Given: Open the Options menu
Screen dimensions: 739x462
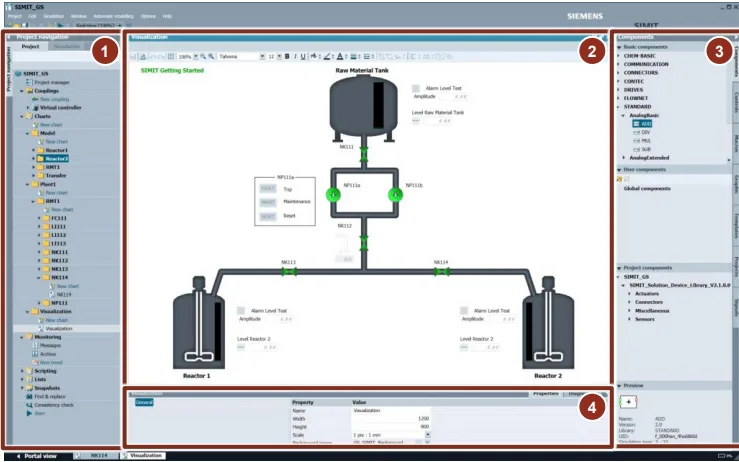Looking at the screenshot, I should point(148,16).
